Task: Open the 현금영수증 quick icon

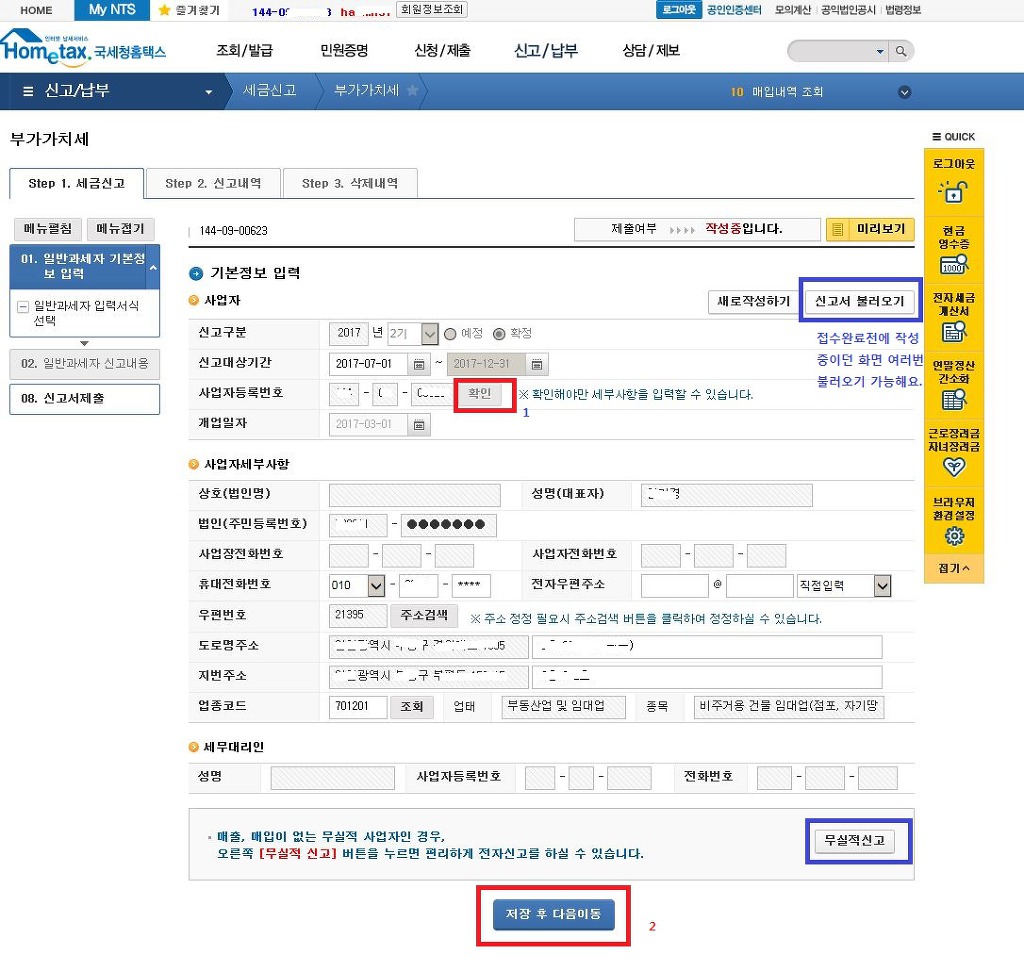Action: (953, 264)
